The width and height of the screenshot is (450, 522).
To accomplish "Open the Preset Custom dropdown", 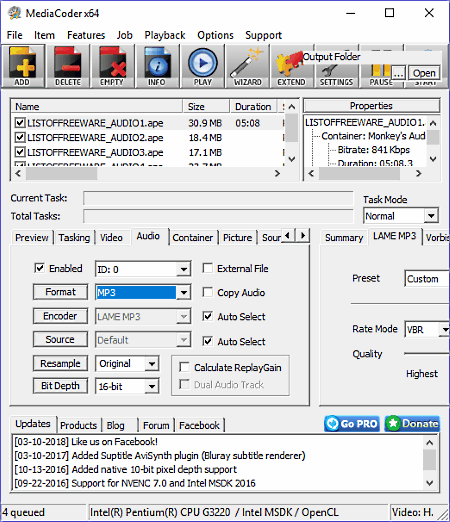I will (x=427, y=279).
